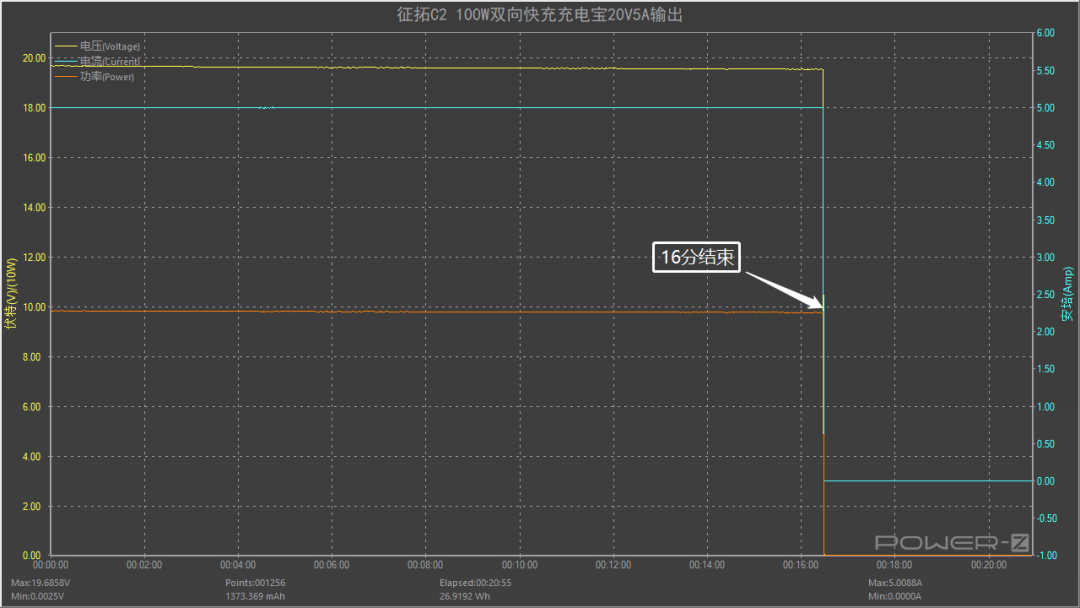Click the 8.00 tick on voltage axis
The width and height of the screenshot is (1080, 608).
tap(32, 357)
